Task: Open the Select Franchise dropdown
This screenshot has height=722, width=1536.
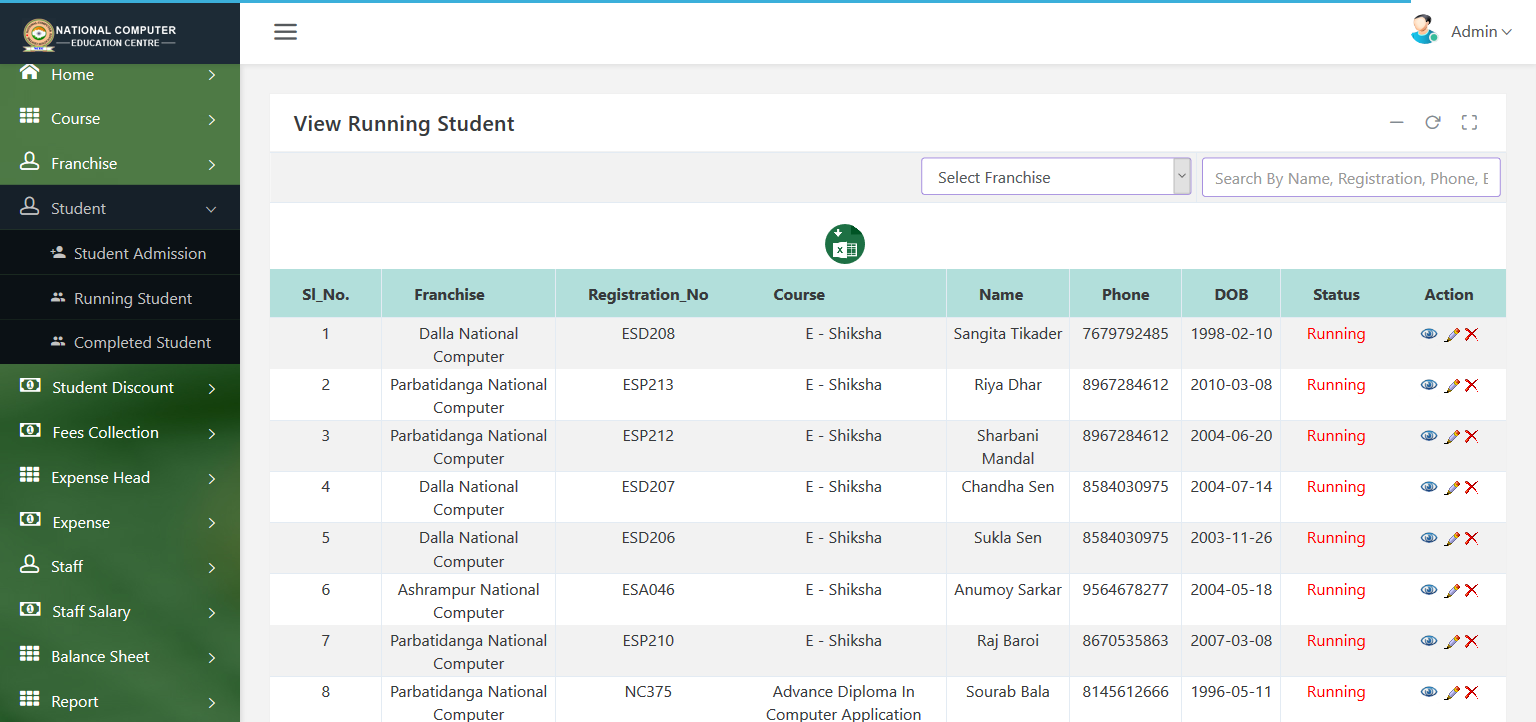Action: 1056,177
